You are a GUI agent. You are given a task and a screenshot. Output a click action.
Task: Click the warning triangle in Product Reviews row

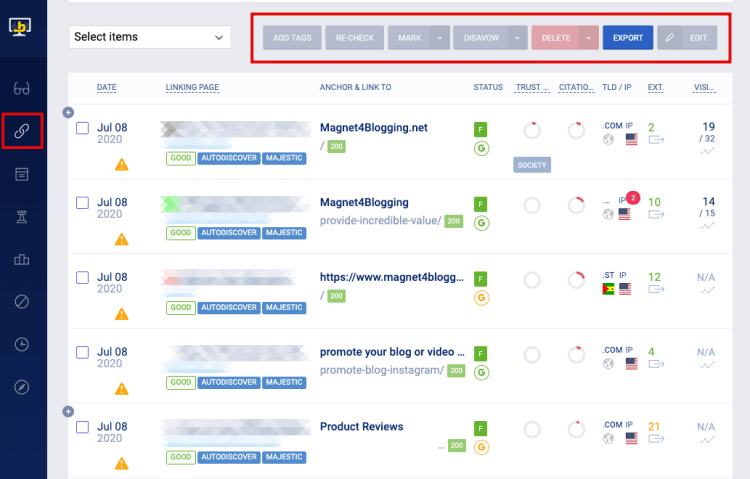pyautogui.click(x=121, y=463)
